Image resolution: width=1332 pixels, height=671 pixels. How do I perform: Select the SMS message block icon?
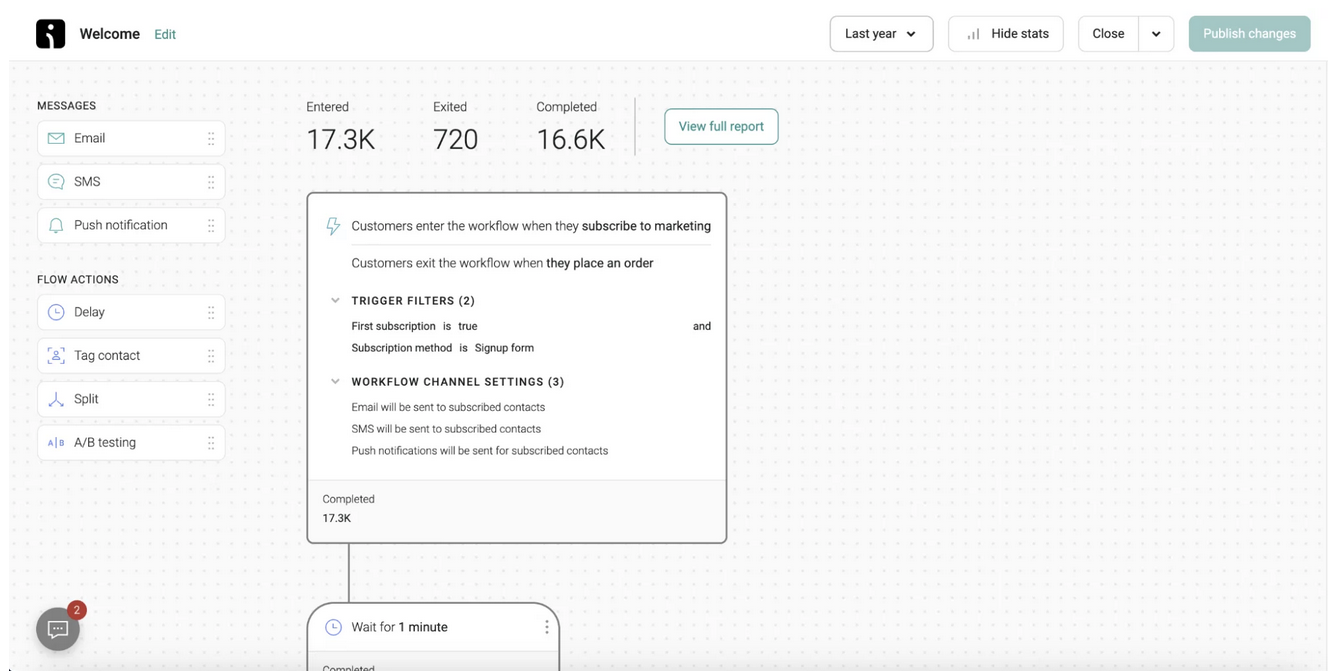point(56,181)
